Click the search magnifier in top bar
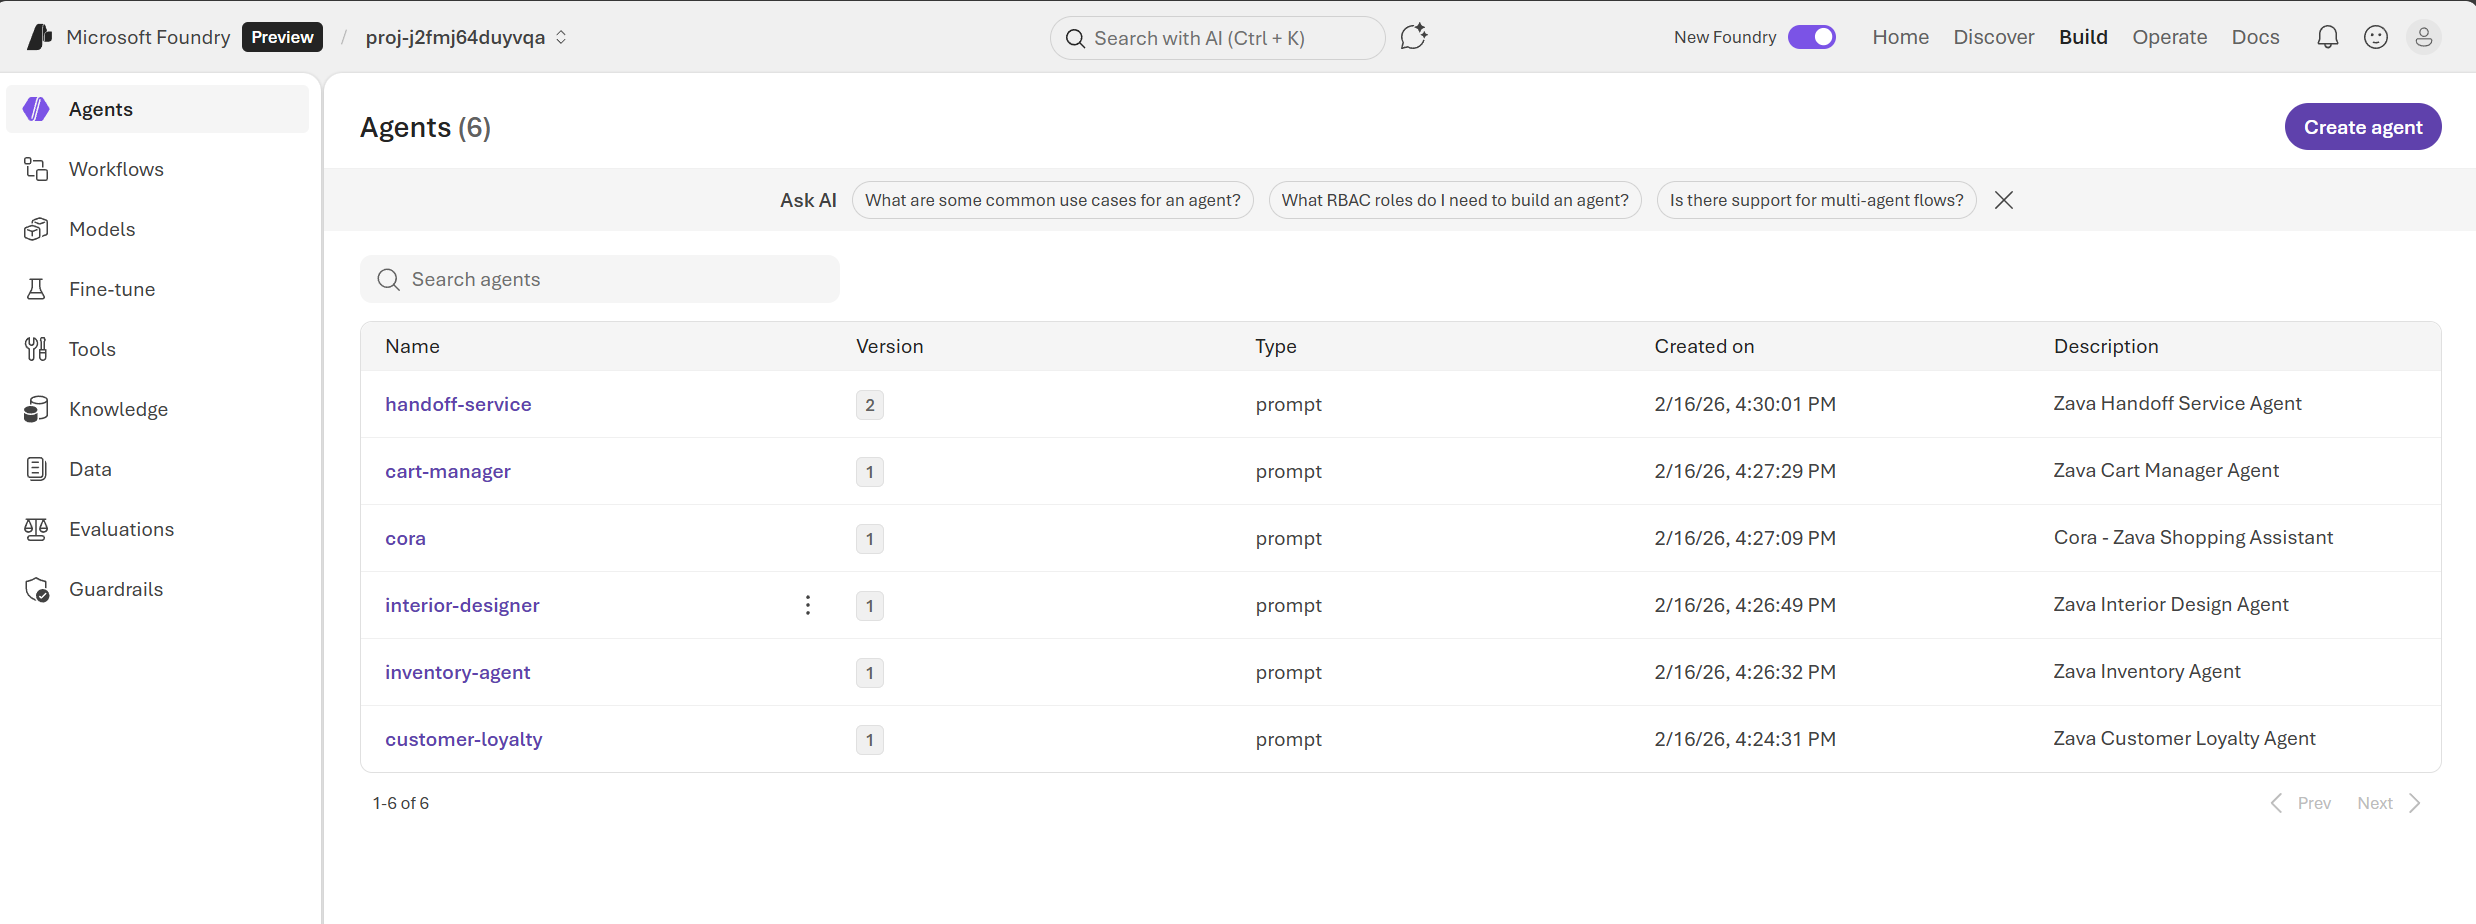Image resolution: width=2476 pixels, height=924 pixels. (1075, 38)
